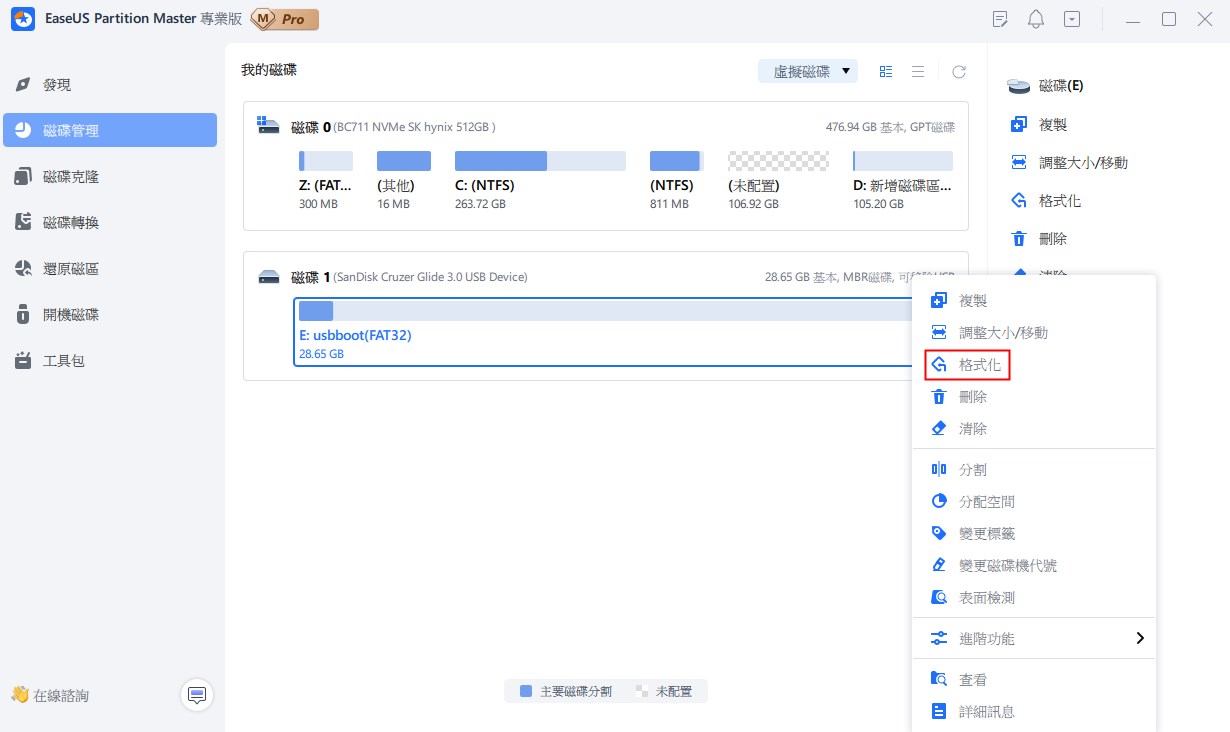The height and width of the screenshot is (732, 1230).
Task: Expand 進階功能 submenu arrow
Action: tap(1139, 638)
